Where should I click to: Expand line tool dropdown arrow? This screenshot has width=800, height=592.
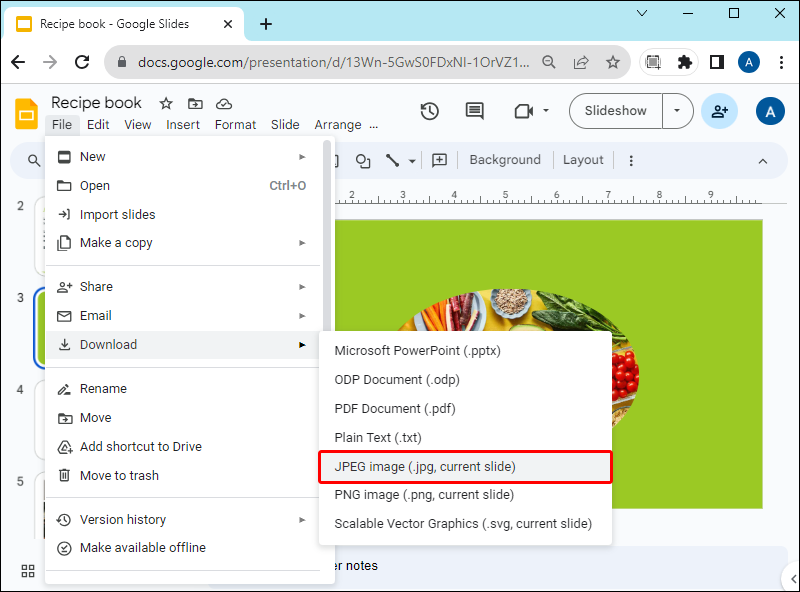point(412,161)
